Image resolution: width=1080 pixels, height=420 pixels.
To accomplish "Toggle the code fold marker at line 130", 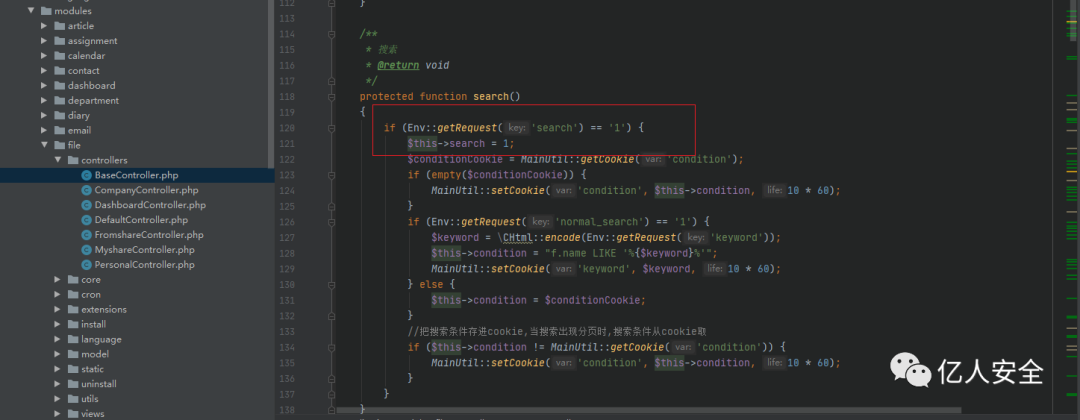I will 332,284.
